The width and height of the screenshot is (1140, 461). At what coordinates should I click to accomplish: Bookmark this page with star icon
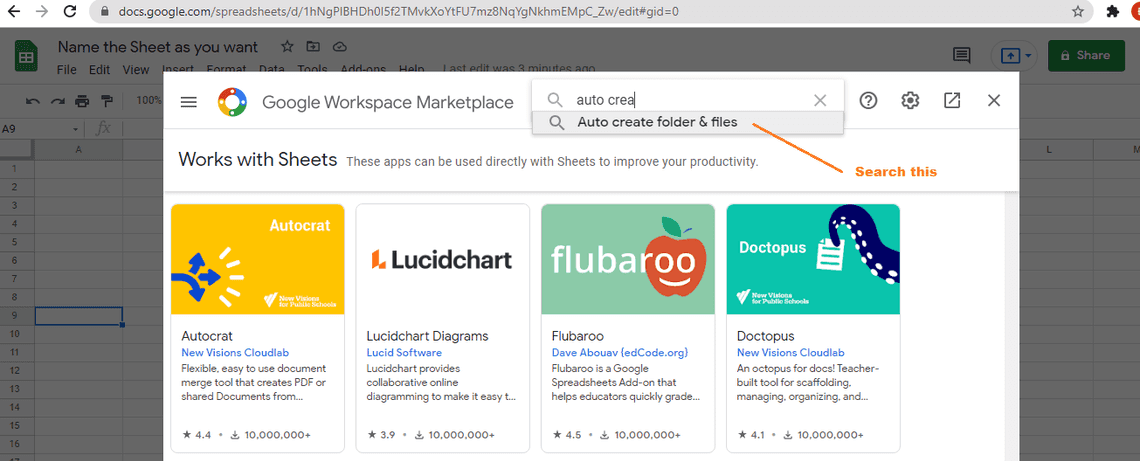1078,12
